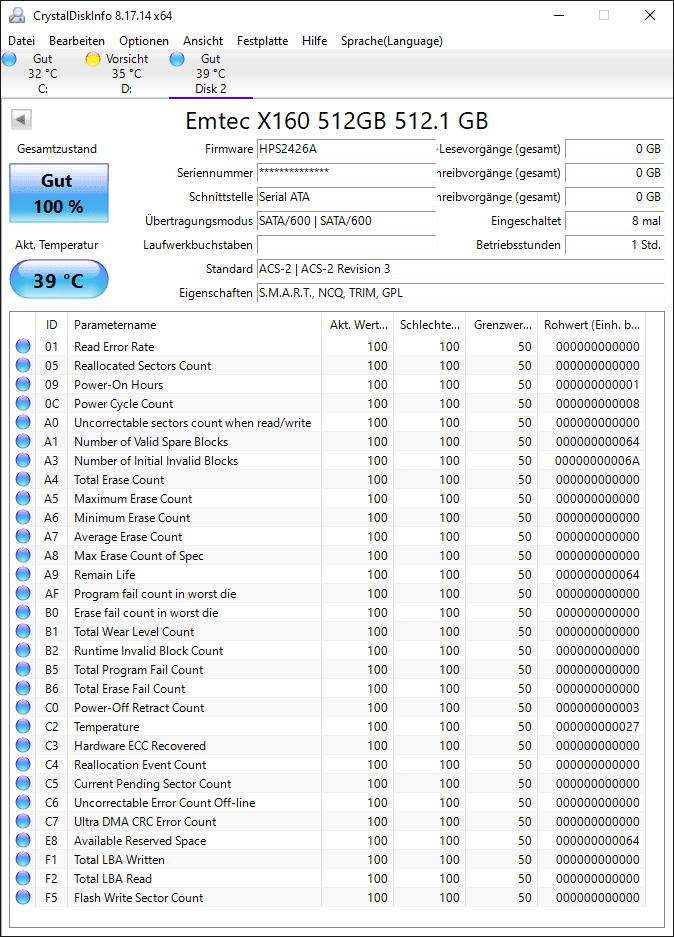
Task: Click status icon for Hardware ECC Recovered
Action: click(x=23, y=745)
